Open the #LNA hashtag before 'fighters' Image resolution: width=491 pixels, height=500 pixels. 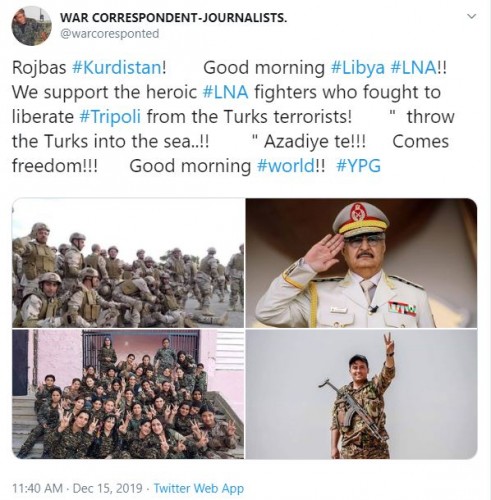pos(225,92)
